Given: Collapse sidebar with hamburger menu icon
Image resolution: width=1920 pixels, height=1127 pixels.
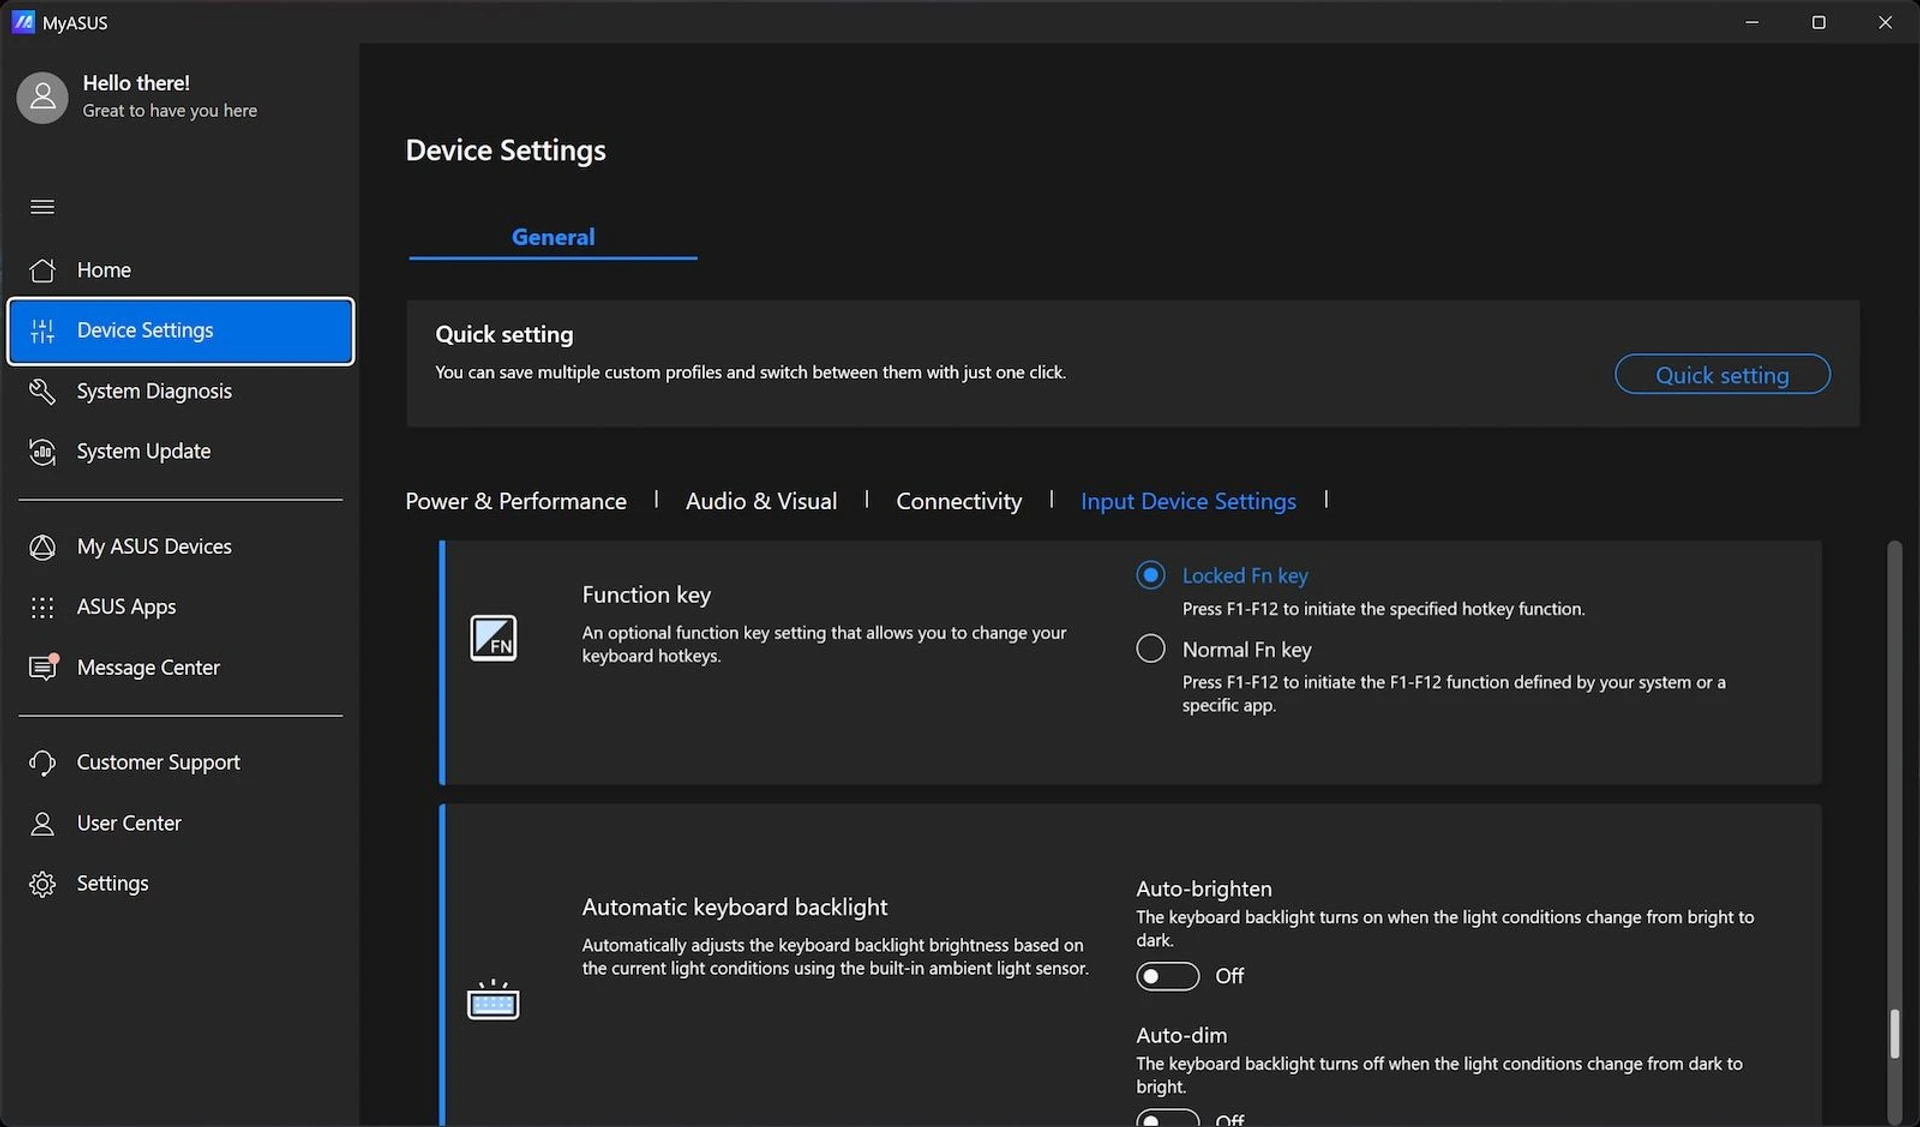Looking at the screenshot, I should click(x=42, y=207).
